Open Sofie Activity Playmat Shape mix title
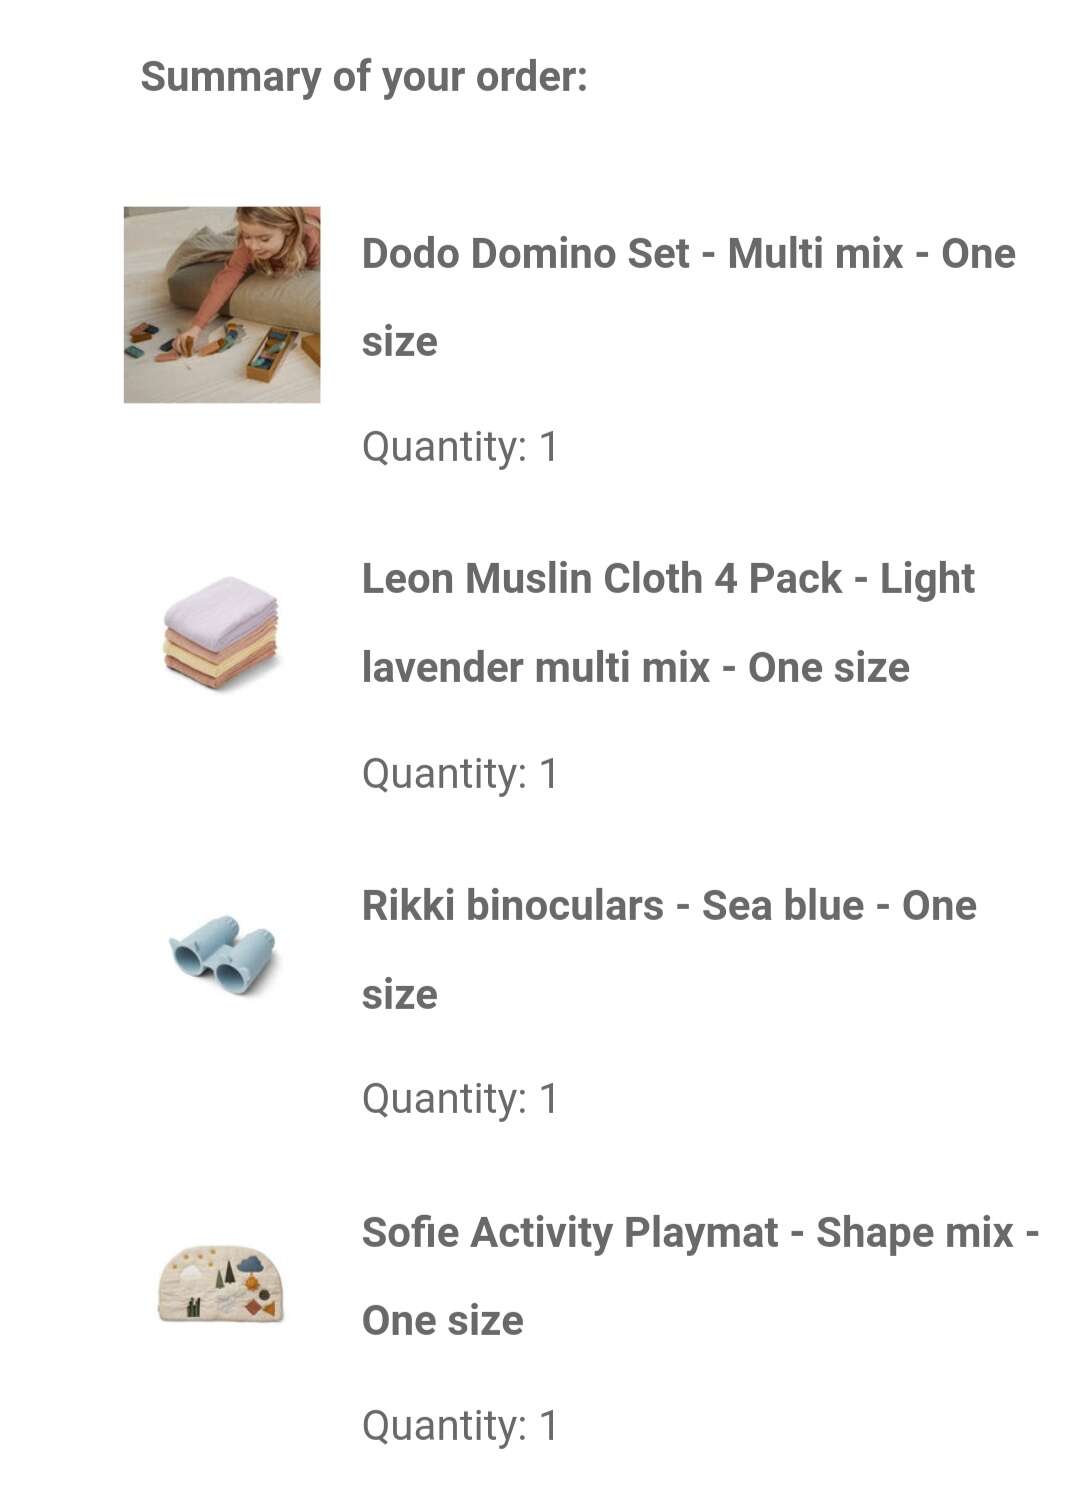This screenshot has height=1486, width=1077. point(700,1276)
